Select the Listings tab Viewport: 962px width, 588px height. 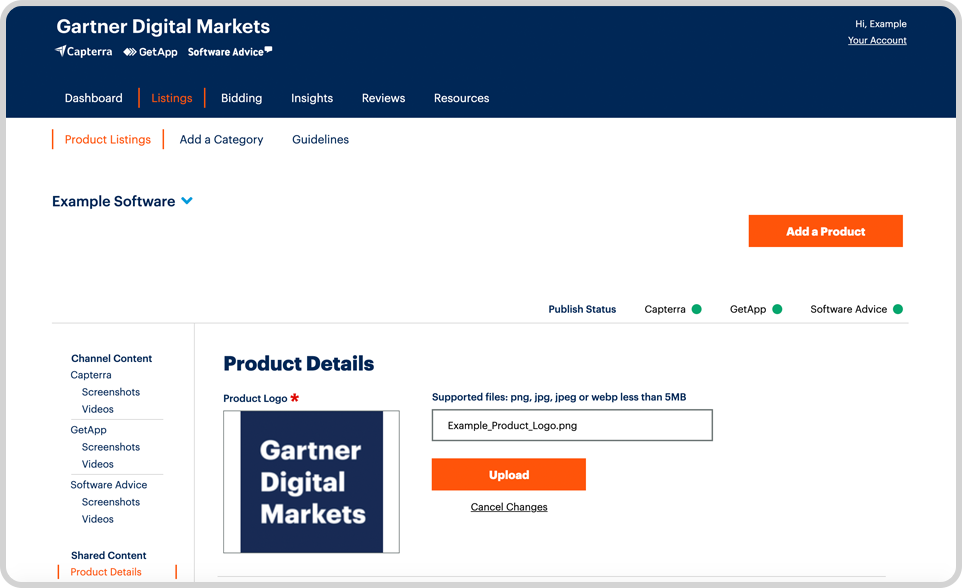[x=172, y=98]
